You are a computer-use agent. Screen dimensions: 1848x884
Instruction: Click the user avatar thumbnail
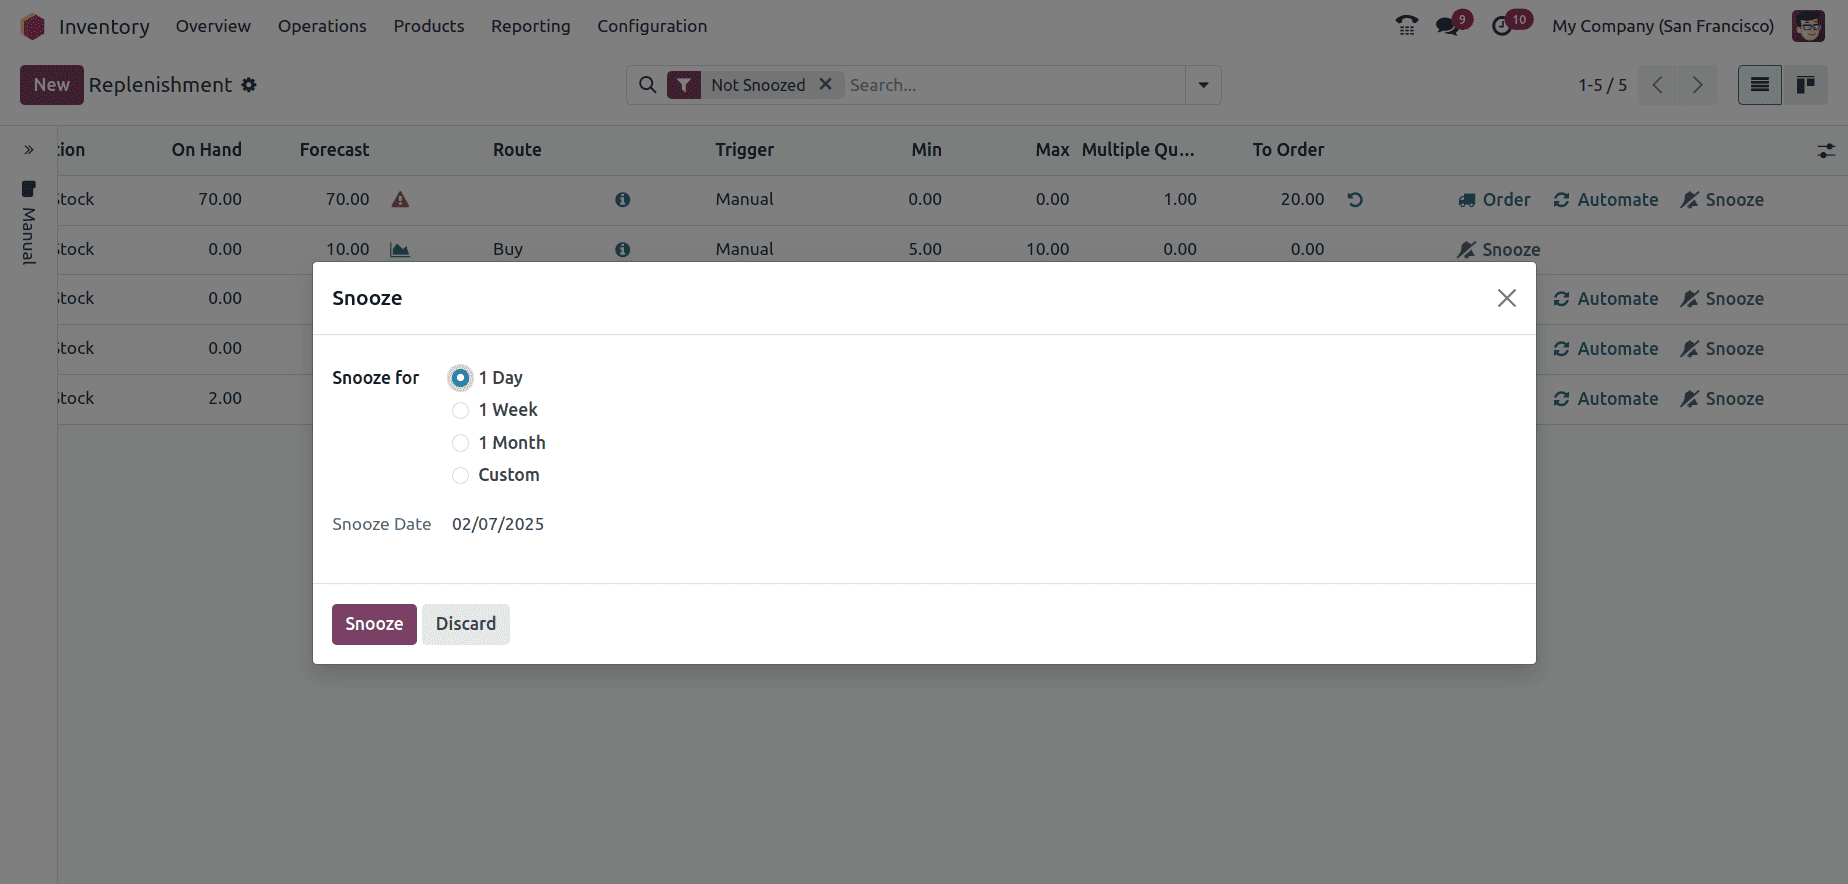[1808, 26]
